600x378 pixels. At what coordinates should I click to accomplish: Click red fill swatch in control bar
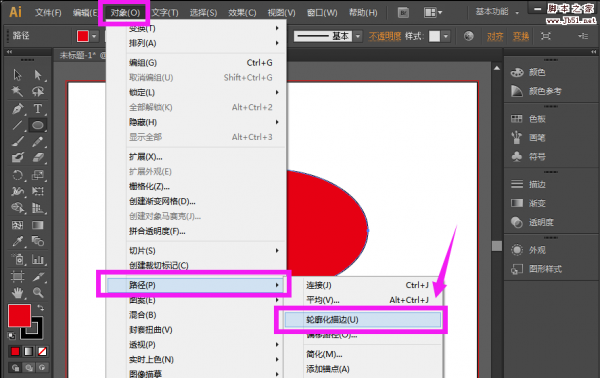click(83, 36)
